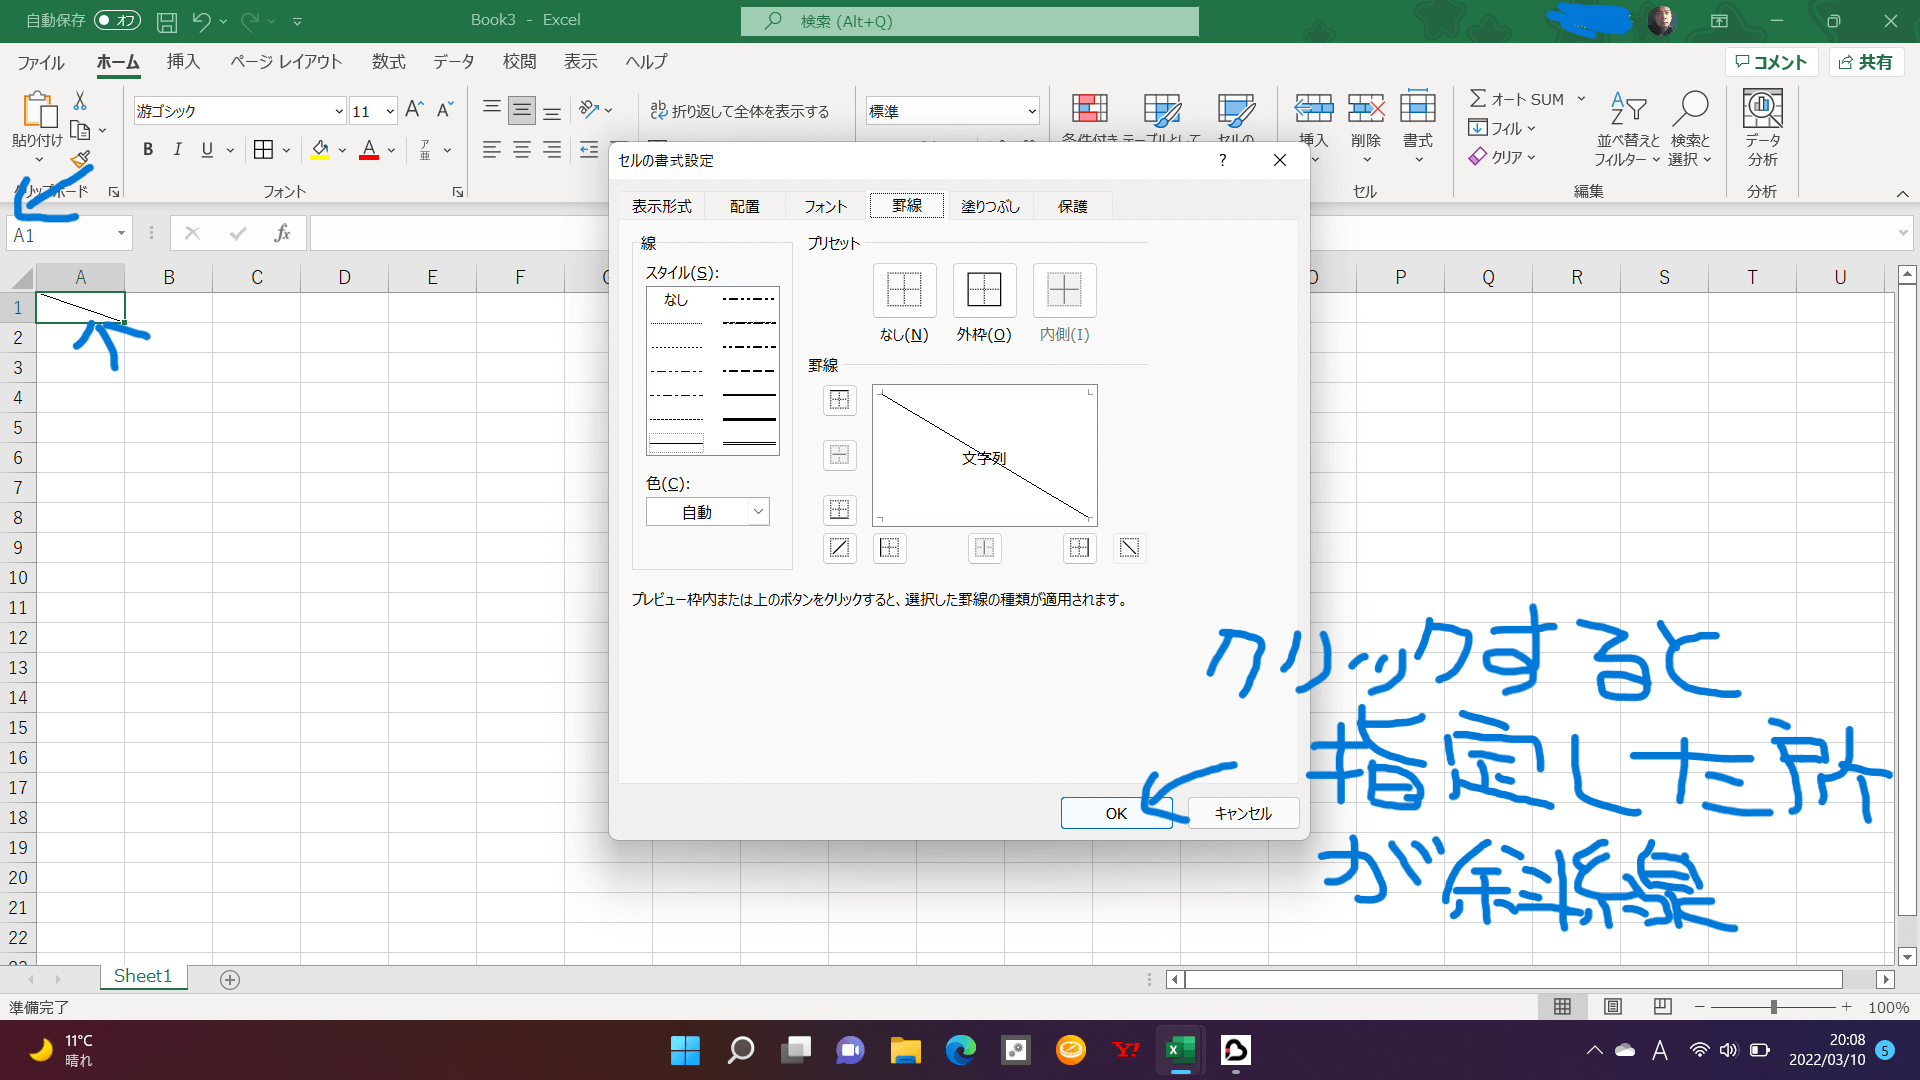The width and height of the screenshot is (1920, 1080).
Task: Click the zoom slider handle
Action: pos(1773,1007)
